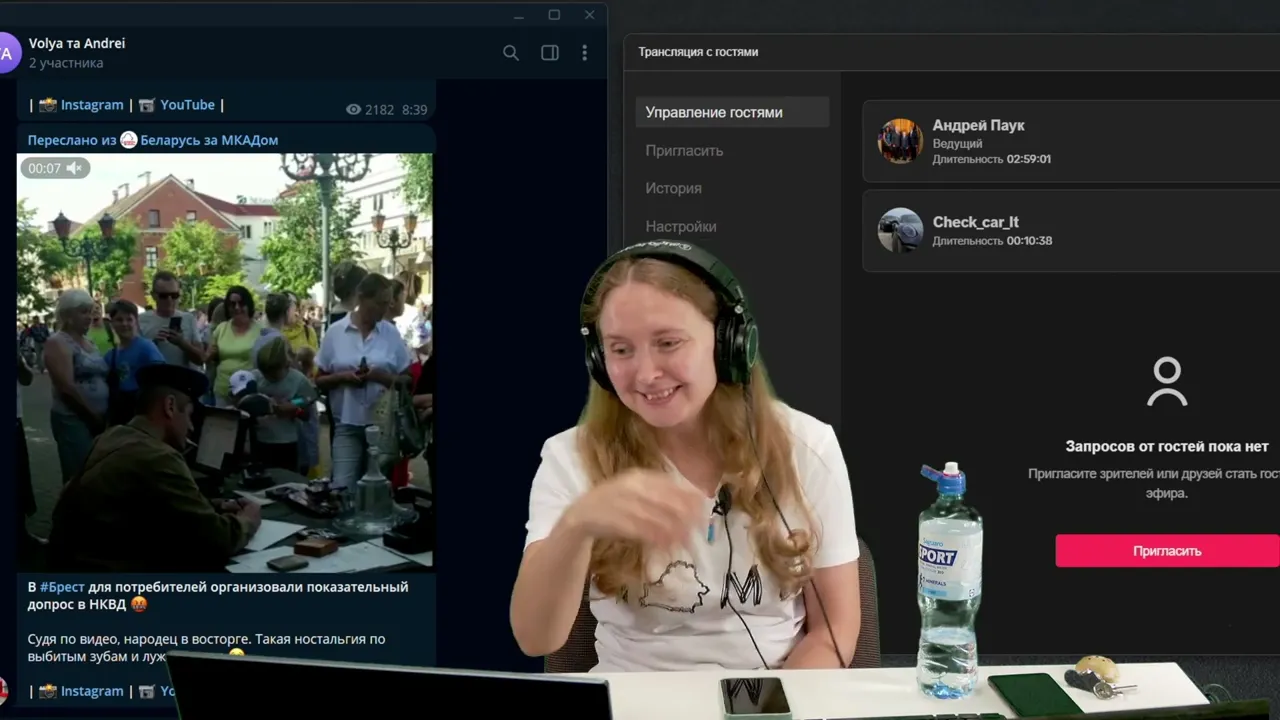Minimize the Telegram window

point(518,15)
